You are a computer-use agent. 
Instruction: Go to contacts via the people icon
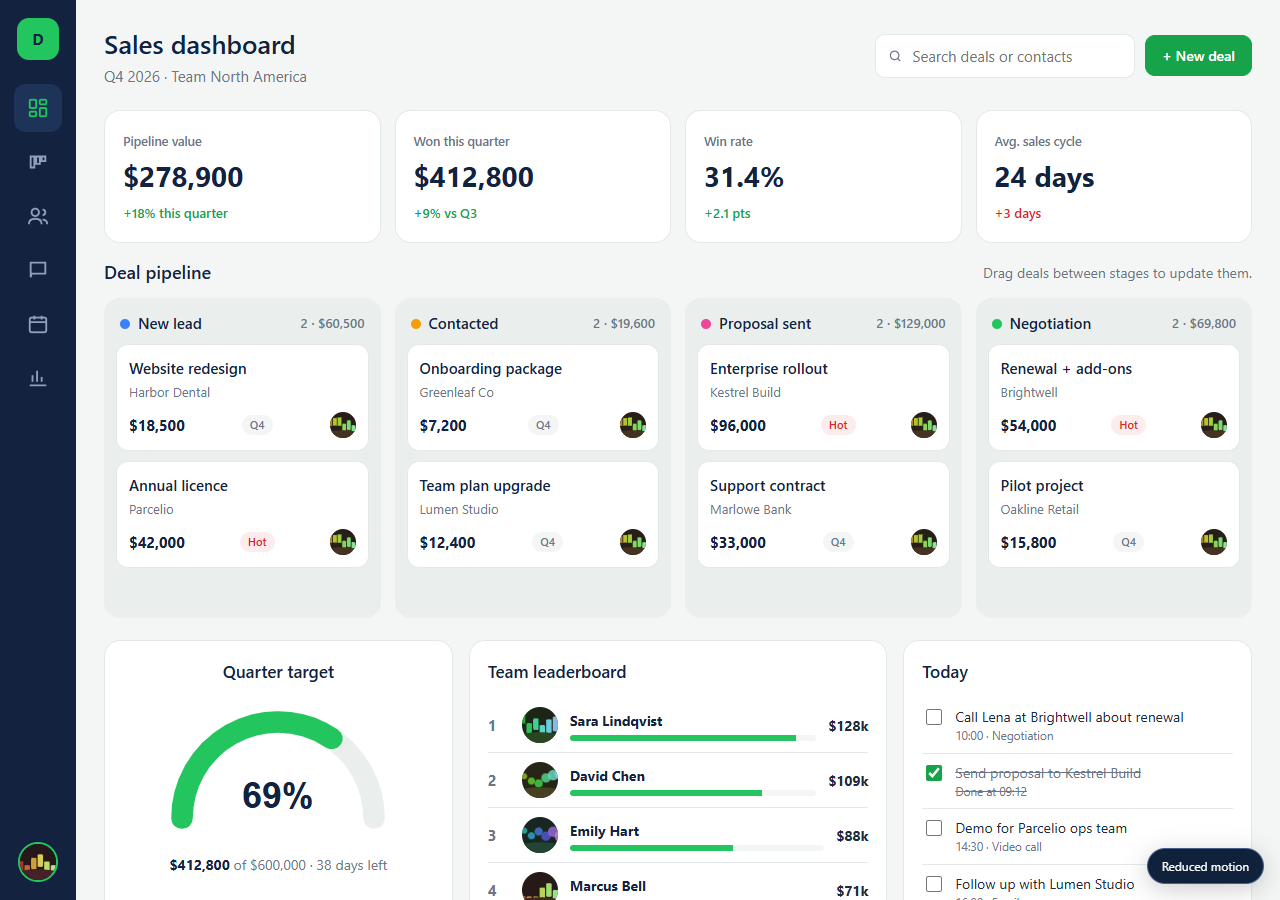38,216
